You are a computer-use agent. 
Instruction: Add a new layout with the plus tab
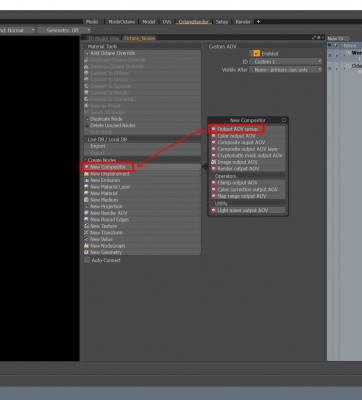[258, 22]
